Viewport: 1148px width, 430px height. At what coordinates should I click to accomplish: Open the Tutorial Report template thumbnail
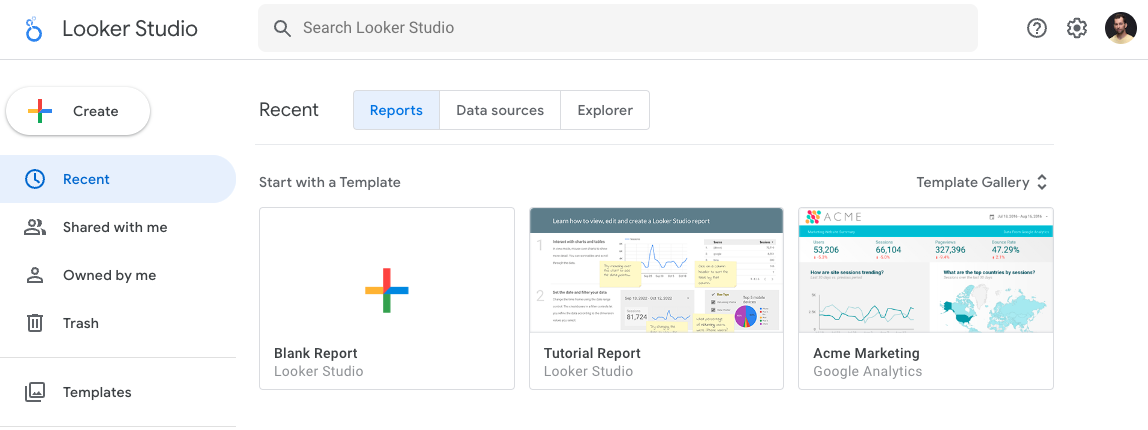(656, 270)
